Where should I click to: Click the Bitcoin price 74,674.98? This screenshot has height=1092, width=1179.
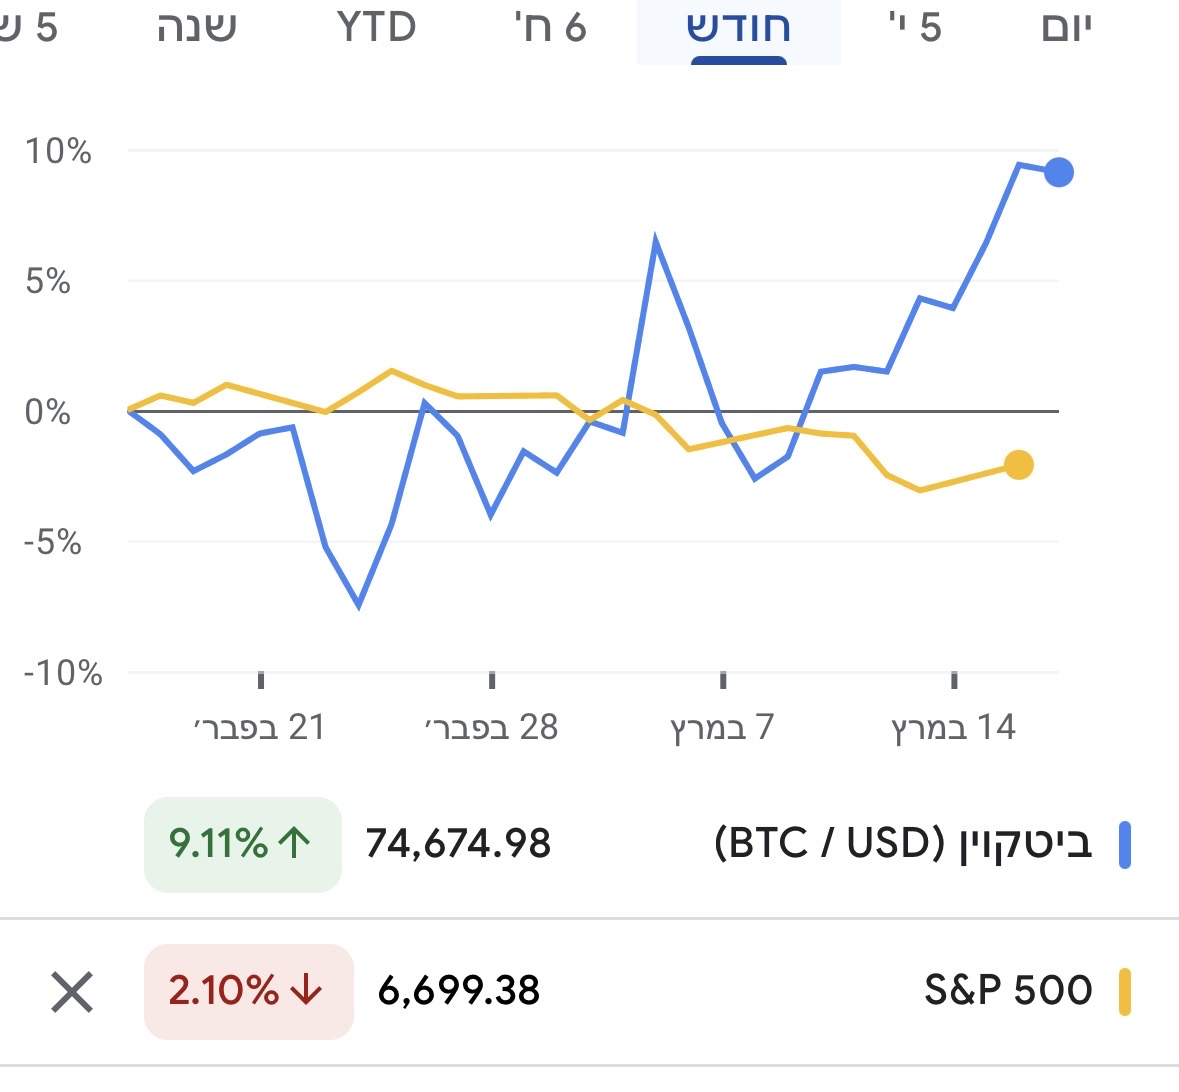point(458,844)
